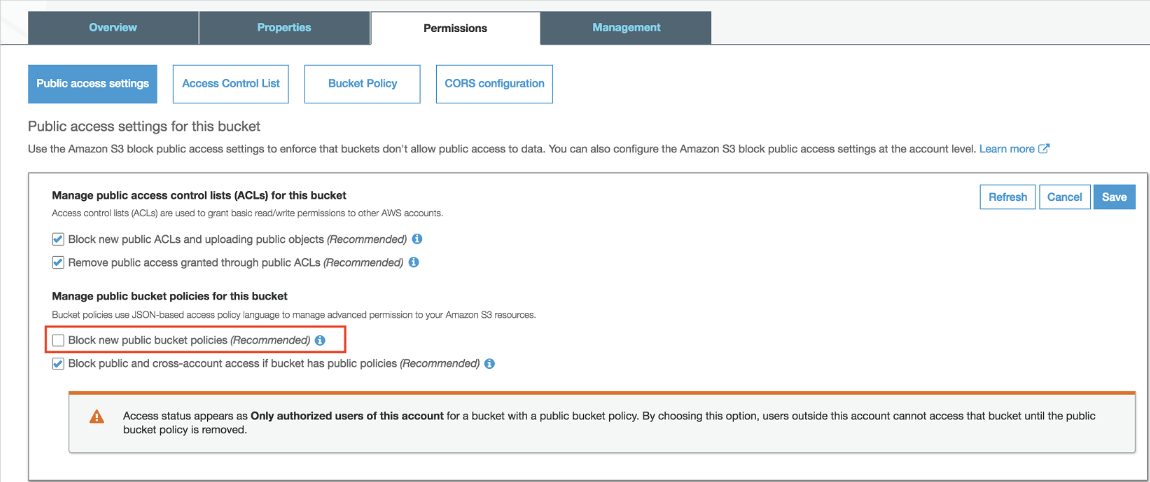Click info icon beside Block new public bucket policies
The image size is (1150, 482).
click(x=320, y=341)
